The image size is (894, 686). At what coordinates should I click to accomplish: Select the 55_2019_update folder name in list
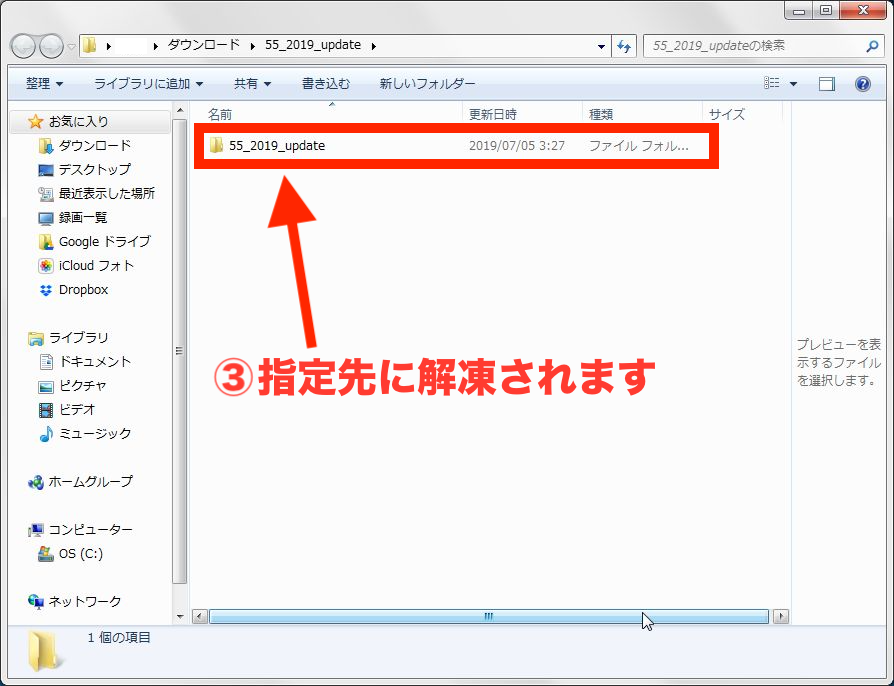coord(277,146)
